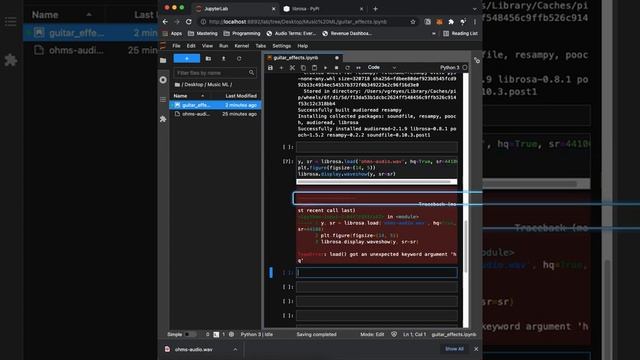
Task: Restart kernel and run all cells icon
Action: tap(358, 68)
